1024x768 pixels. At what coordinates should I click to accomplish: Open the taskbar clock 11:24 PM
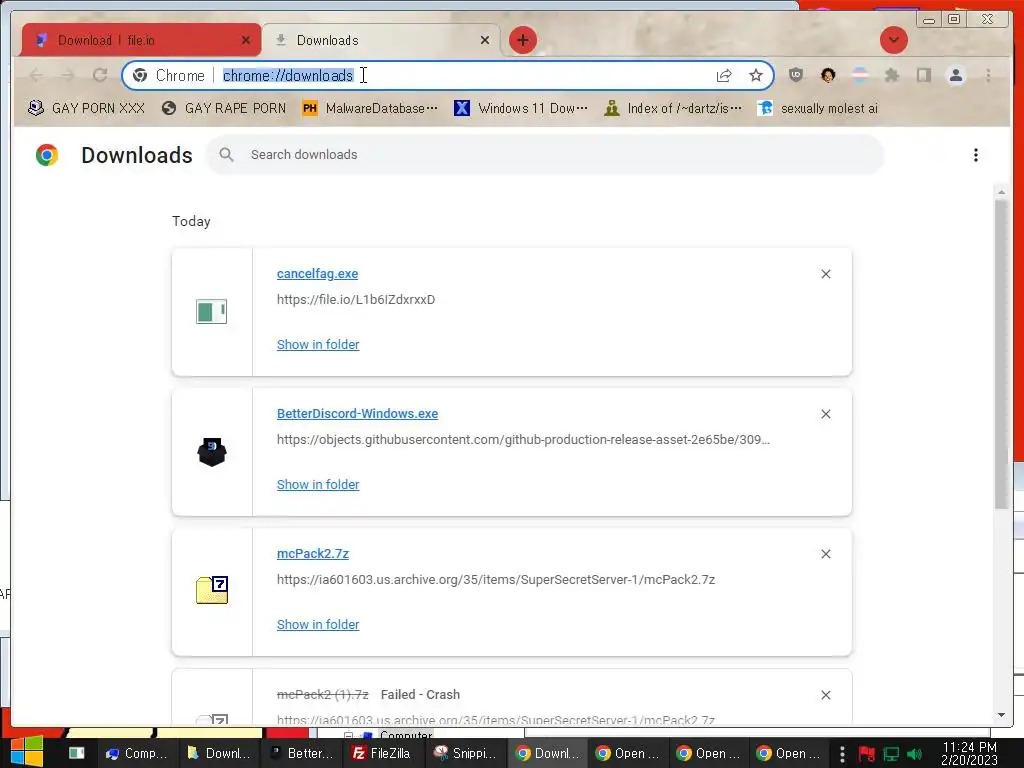[x=969, y=754]
